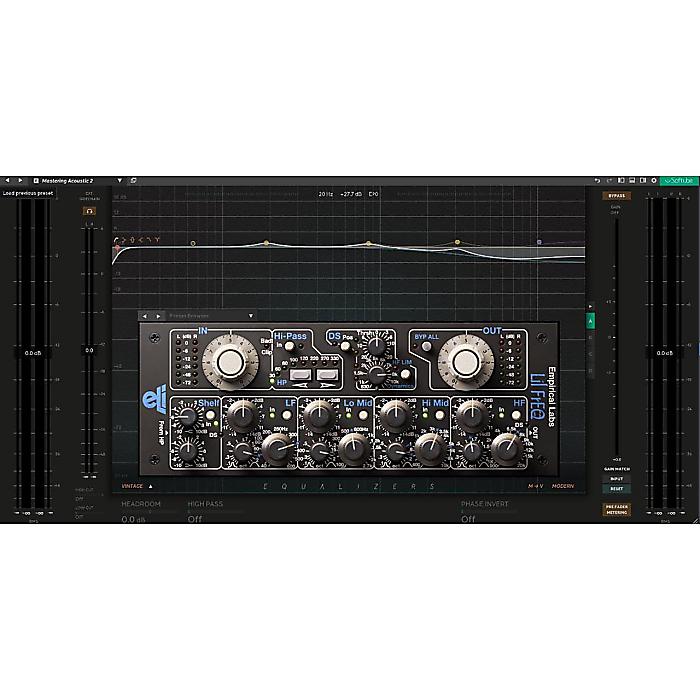The image size is (700, 700).
Task: Select the bell filter shape icon
Action: [x=132, y=240]
